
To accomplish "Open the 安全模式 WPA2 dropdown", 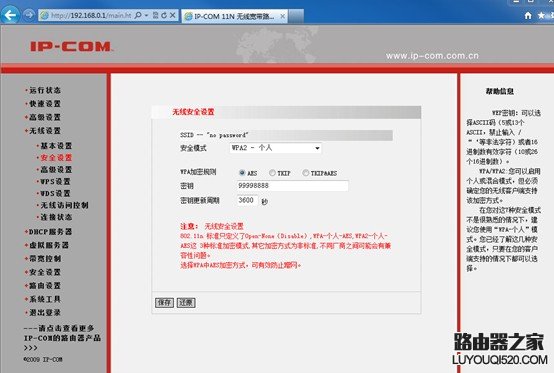I will point(276,148).
